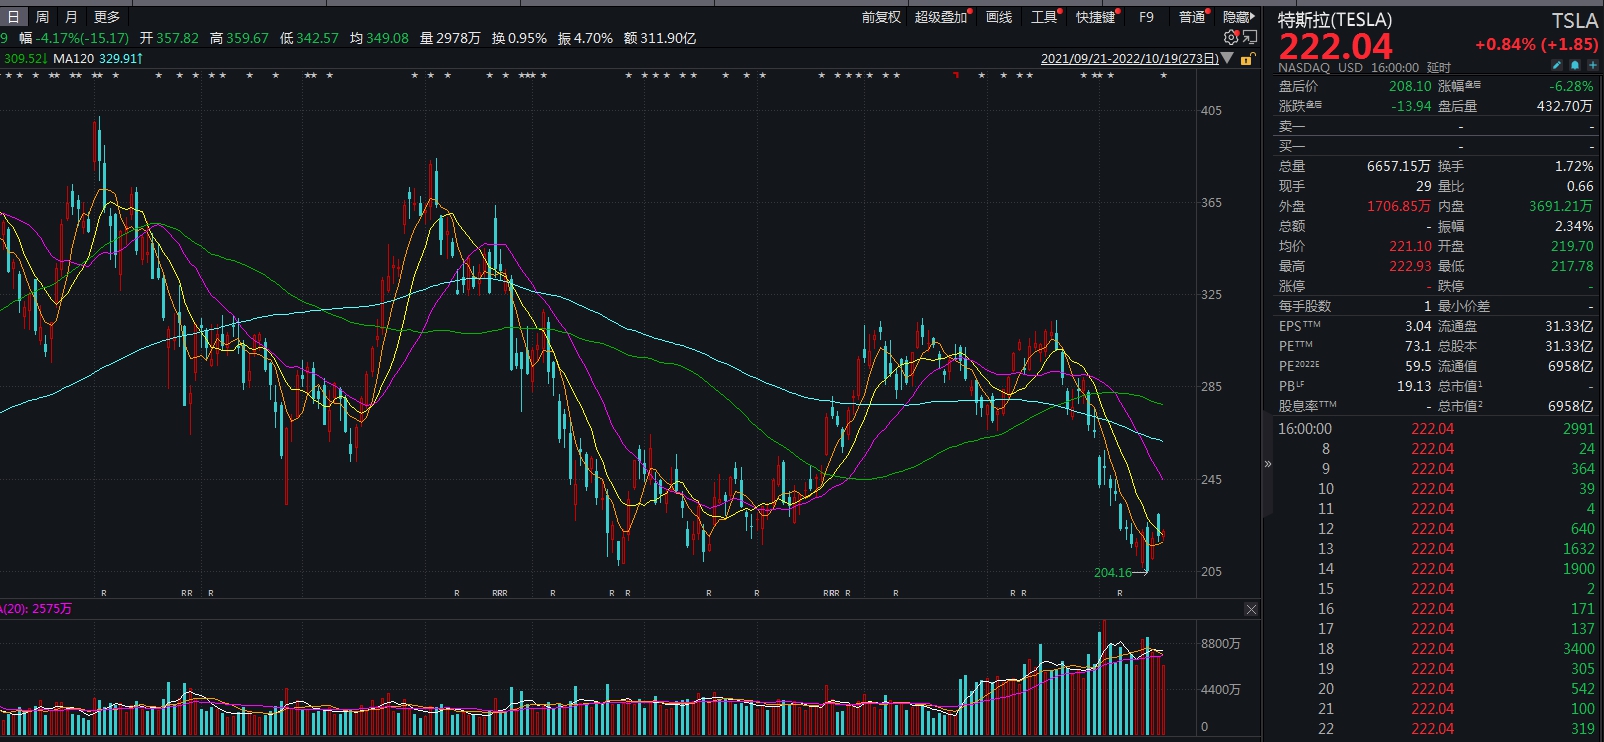Click the 外盘 1706.85万 value
Viewport: 1604px width, 742px height.
tap(1399, 206)
